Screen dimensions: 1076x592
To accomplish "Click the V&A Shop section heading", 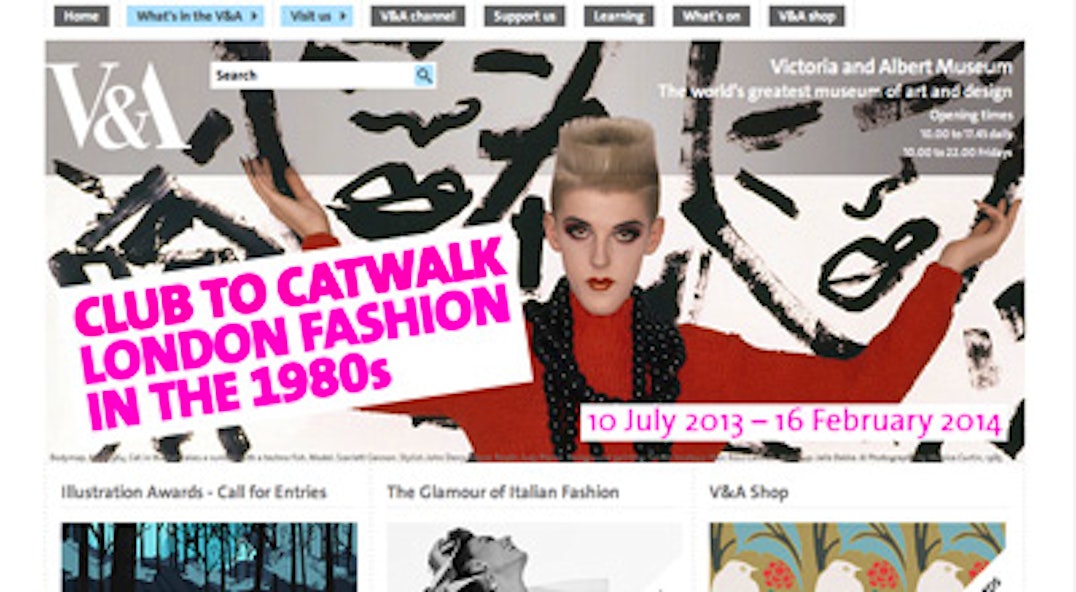I will (749, 492).
